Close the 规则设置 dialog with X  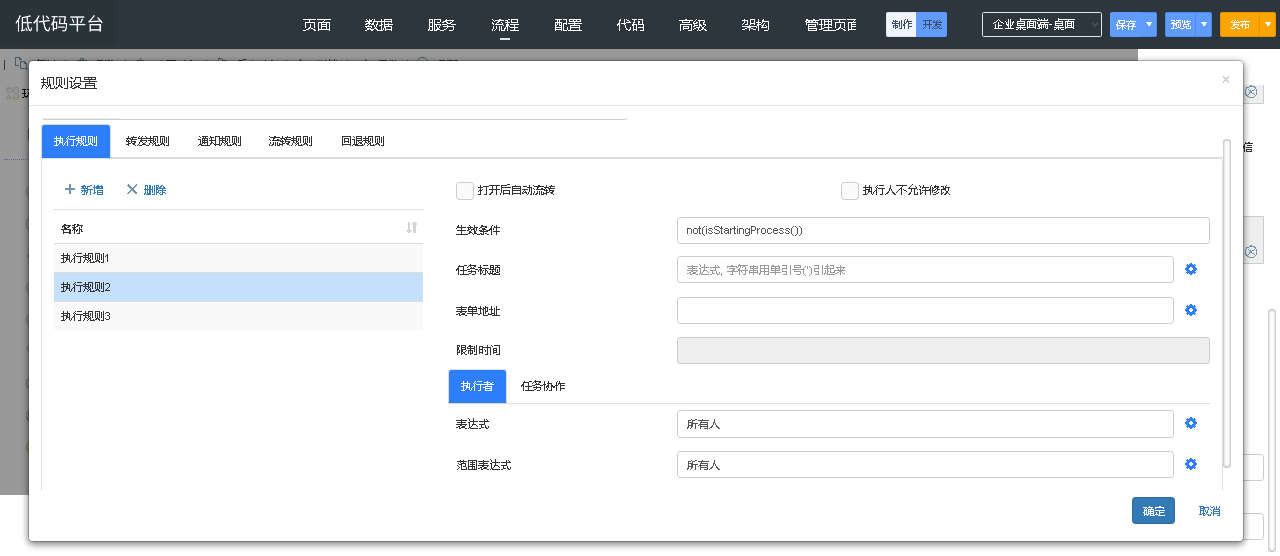point(1226,80)
